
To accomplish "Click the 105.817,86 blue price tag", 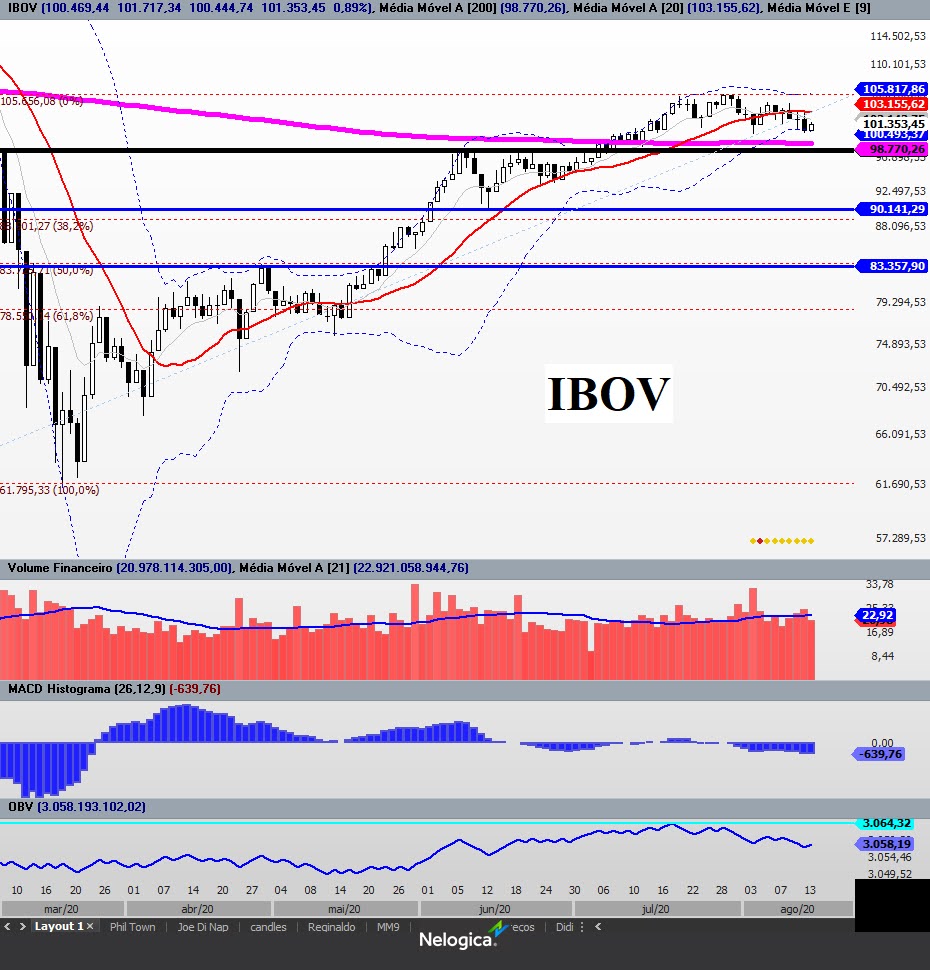I will 891,89.
